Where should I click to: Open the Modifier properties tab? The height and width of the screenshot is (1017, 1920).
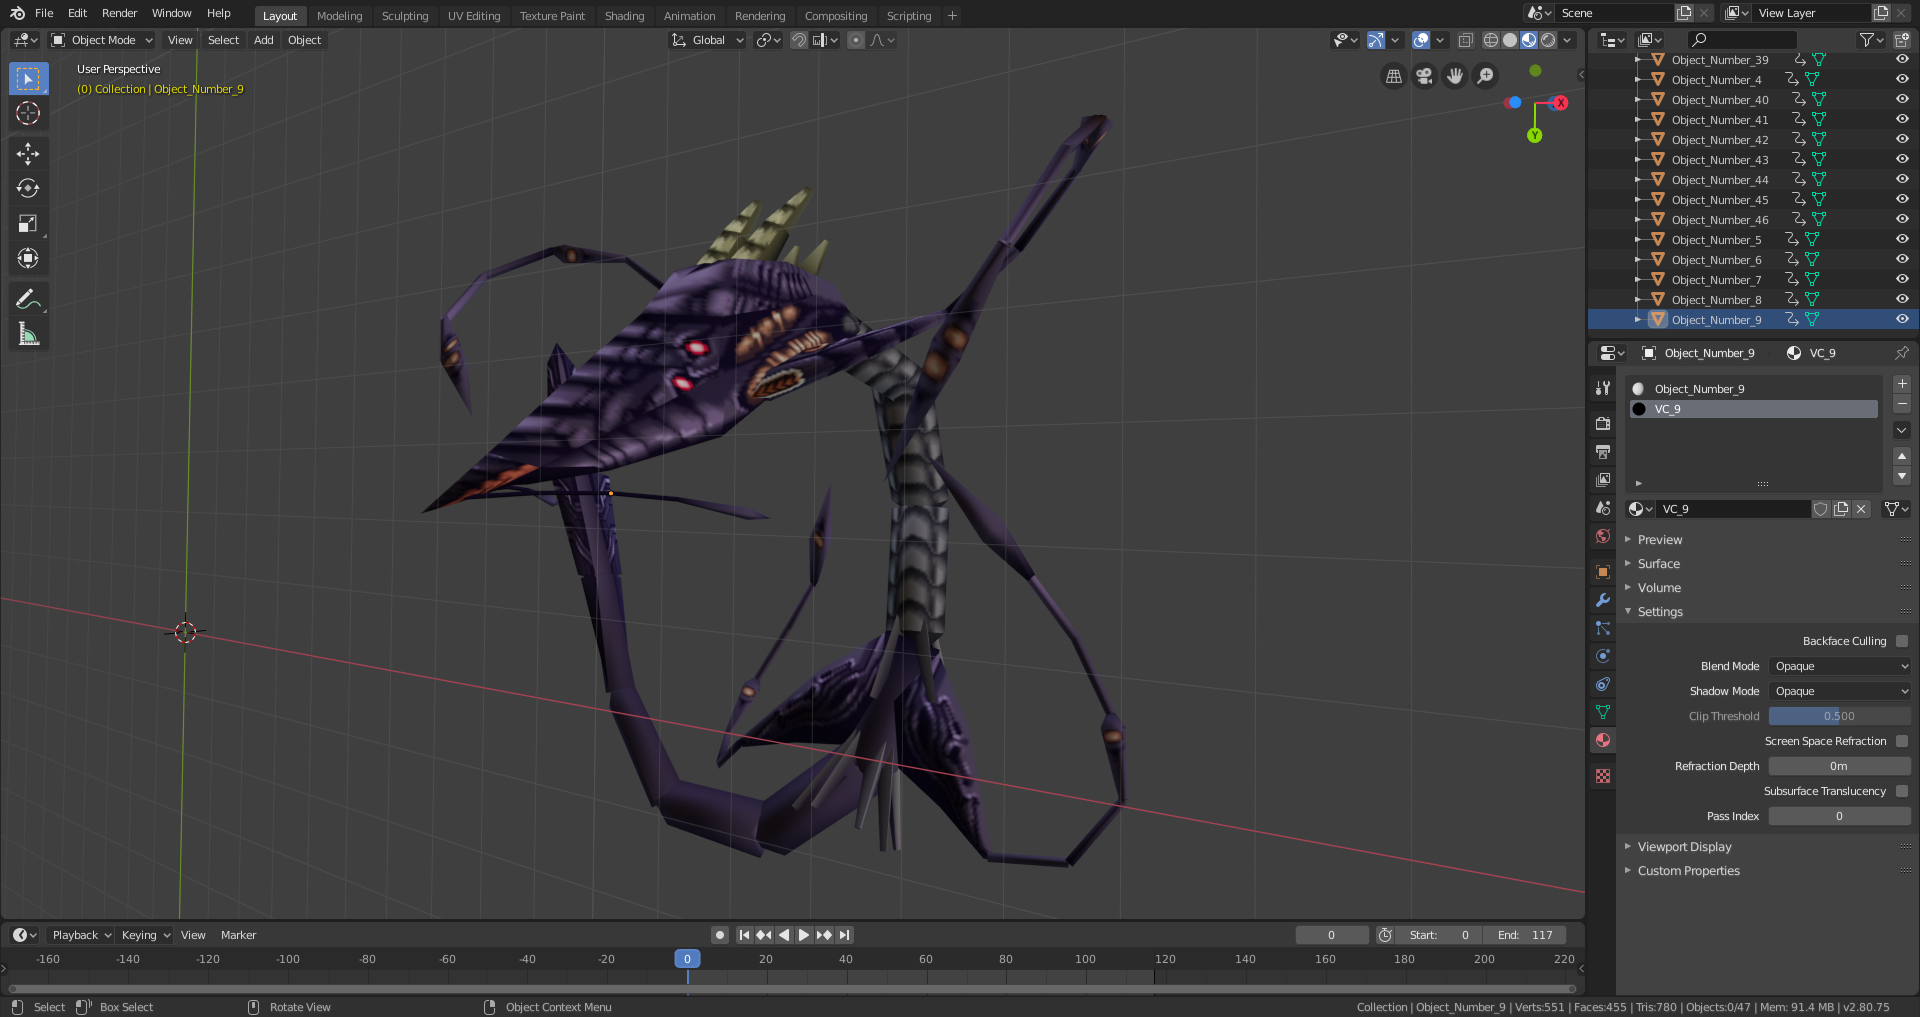(1603, 600)
